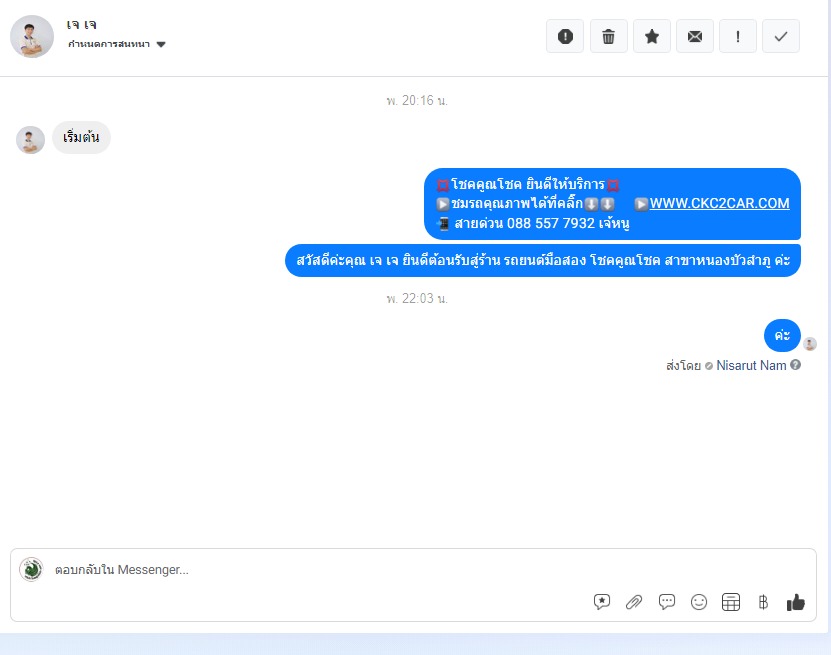Open the emoji picker smiley icon
The height and width of the screenshot is (655, 831).
point(699,602)
